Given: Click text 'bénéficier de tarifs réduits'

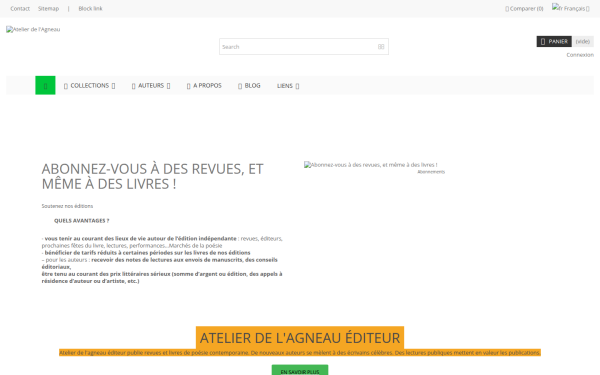Looking at the screenshot, I should [x=147, y=253].
